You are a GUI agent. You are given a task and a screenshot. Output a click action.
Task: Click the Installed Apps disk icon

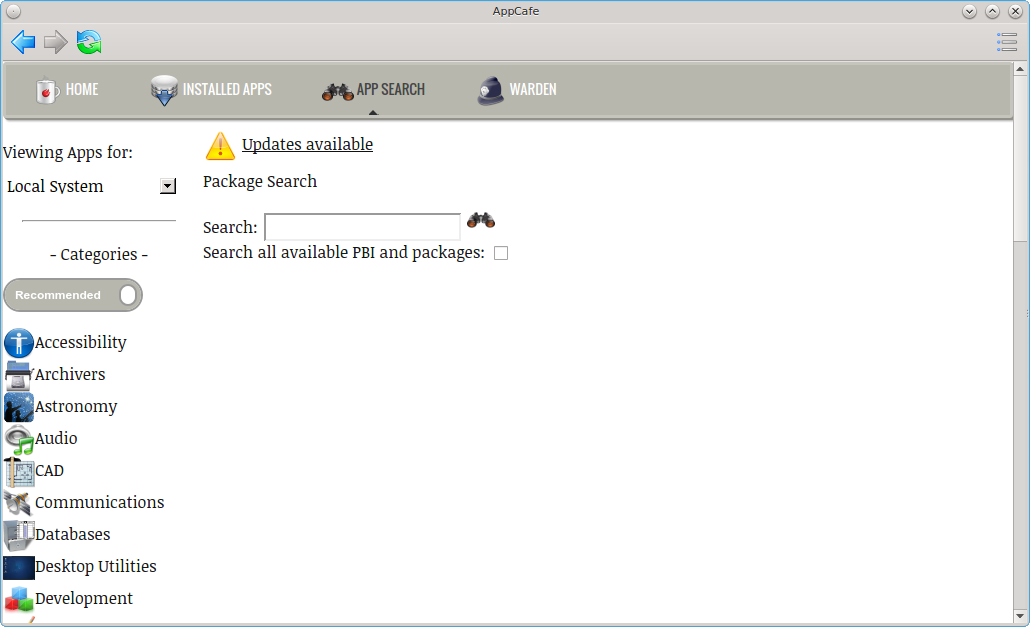click(x=164, y=90)
